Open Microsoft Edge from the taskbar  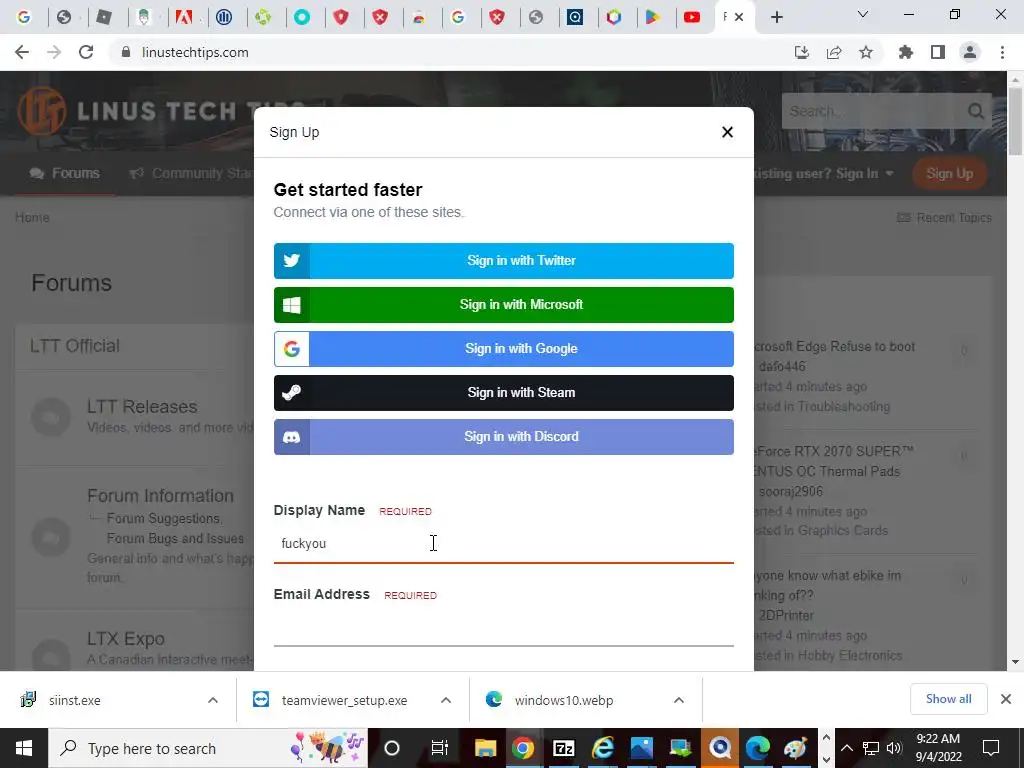(758, 748)
